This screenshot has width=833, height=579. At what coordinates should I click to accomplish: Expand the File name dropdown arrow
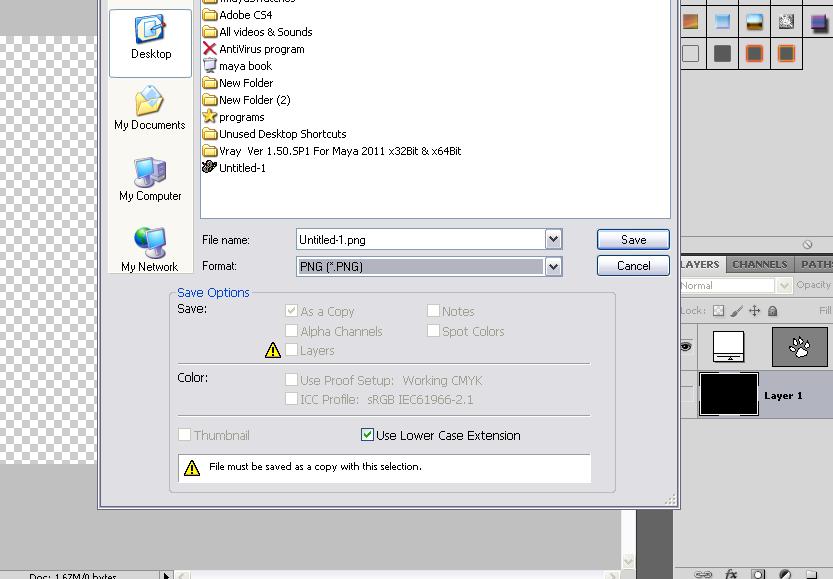tap(553, 240)
